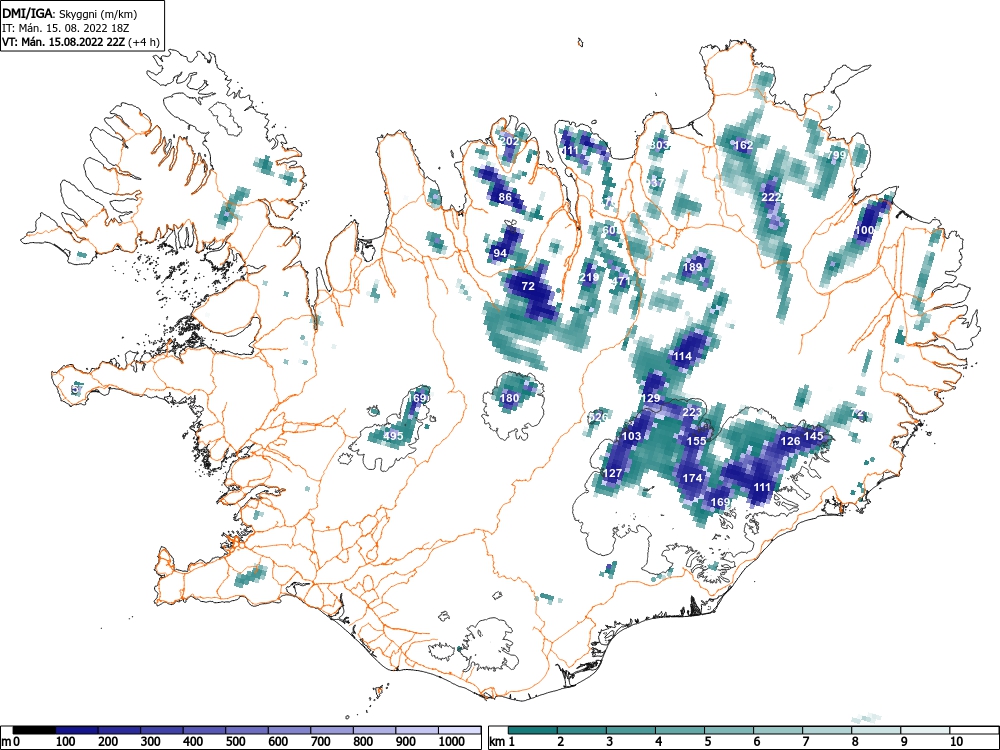Click the 526 visibility label

click(x=598, y=417)
